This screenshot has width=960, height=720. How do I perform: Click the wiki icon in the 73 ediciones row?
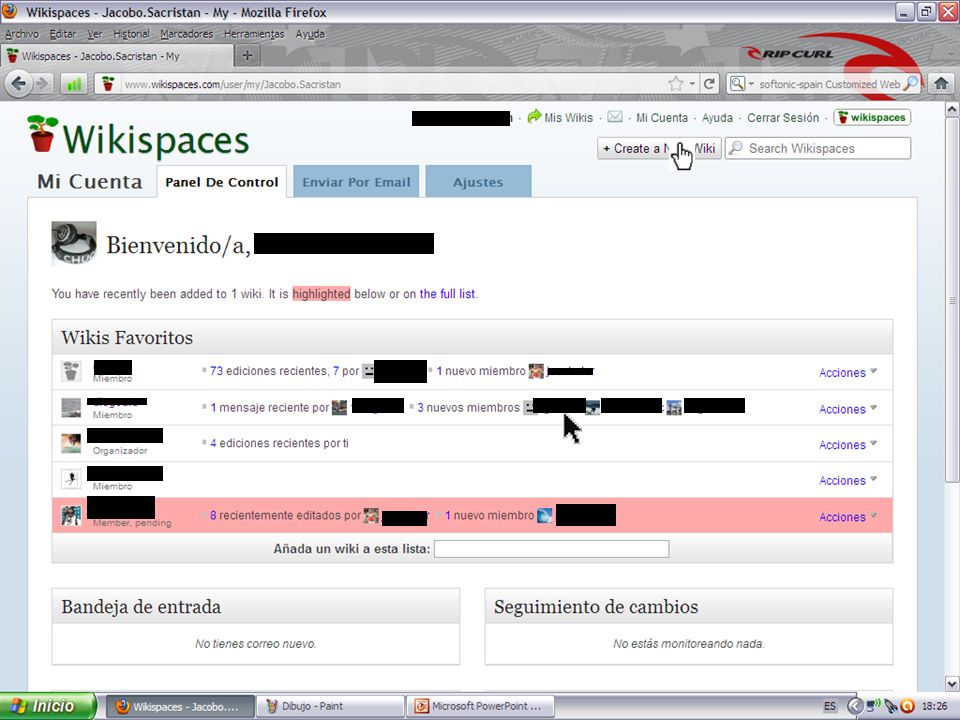71,371
